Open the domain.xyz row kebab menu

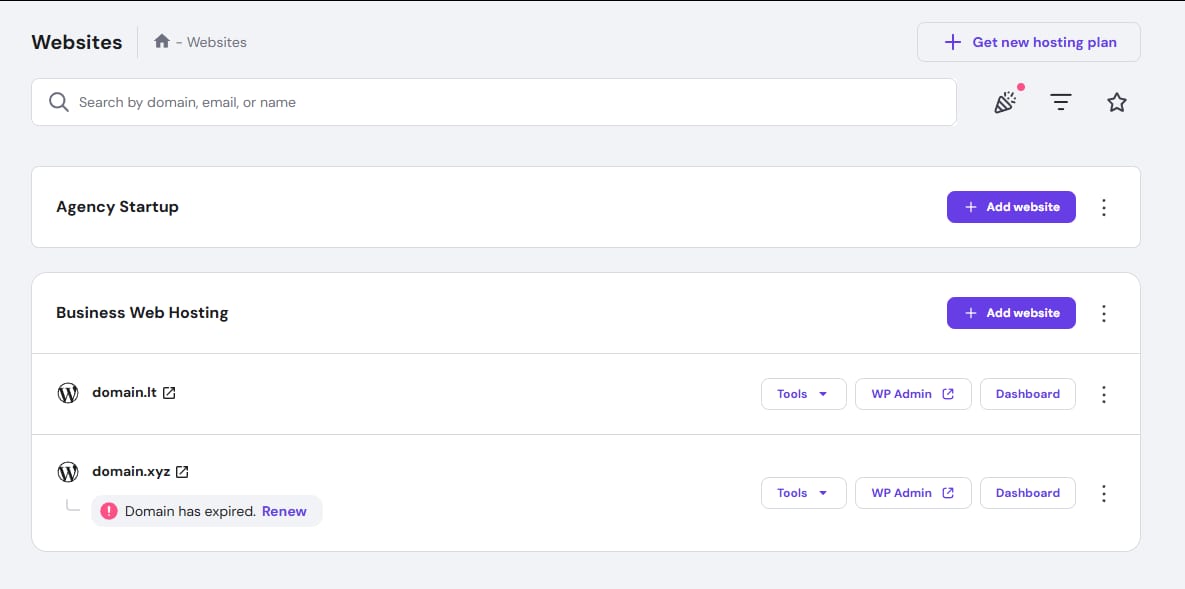click(1104, 493)
